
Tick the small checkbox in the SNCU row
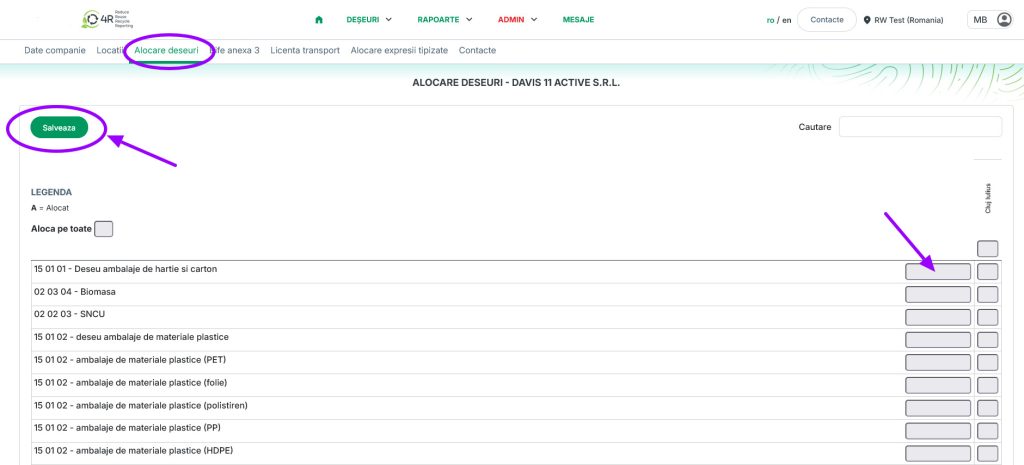pos(987,317)
